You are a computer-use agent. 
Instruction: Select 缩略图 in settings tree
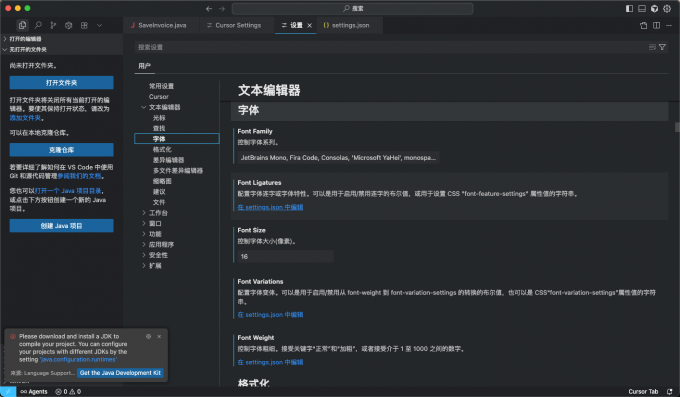(x=162, y=181)
